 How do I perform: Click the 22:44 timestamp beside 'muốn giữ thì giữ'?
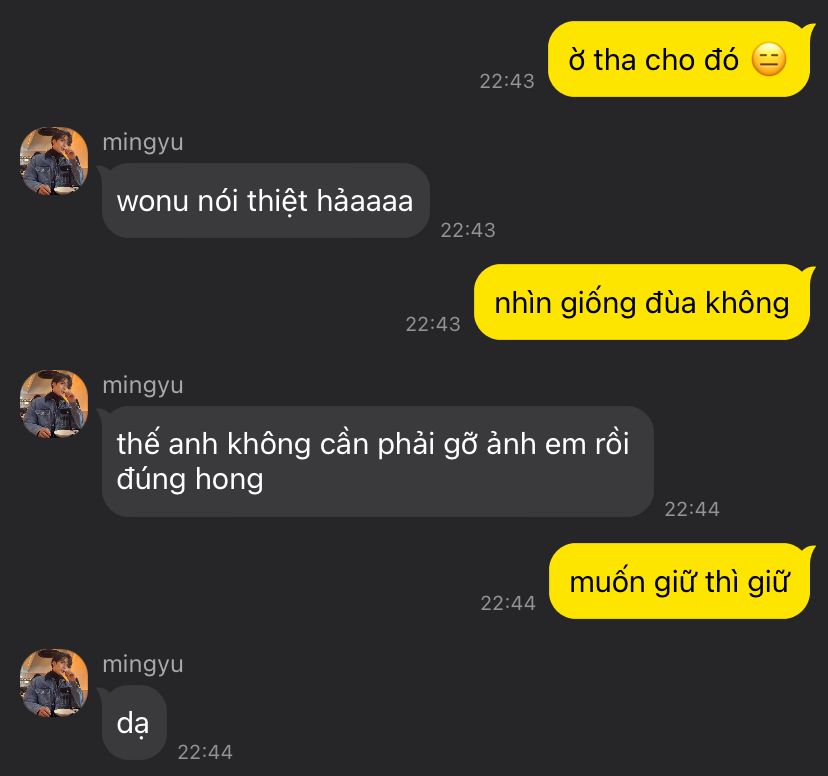[508, 603]
